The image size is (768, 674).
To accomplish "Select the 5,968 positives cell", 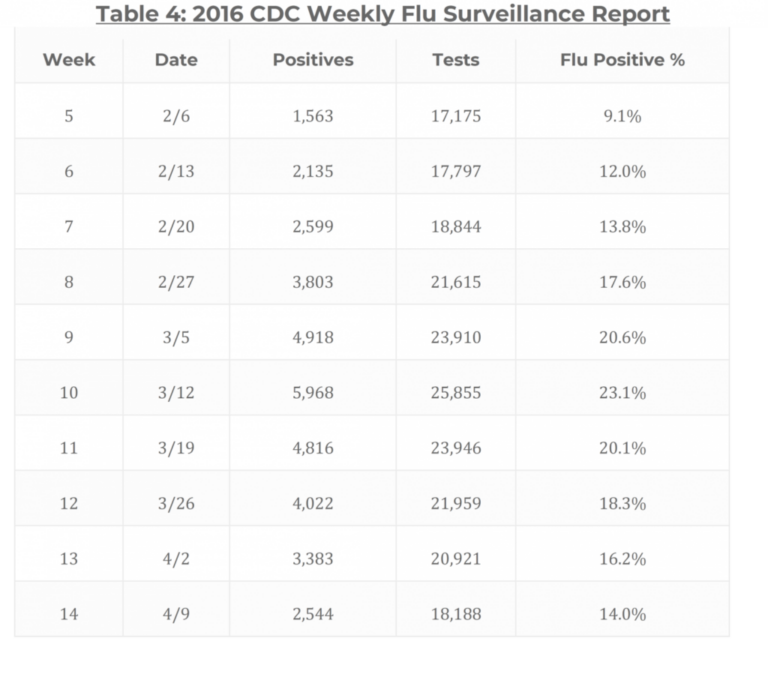I will coord(313,393).
